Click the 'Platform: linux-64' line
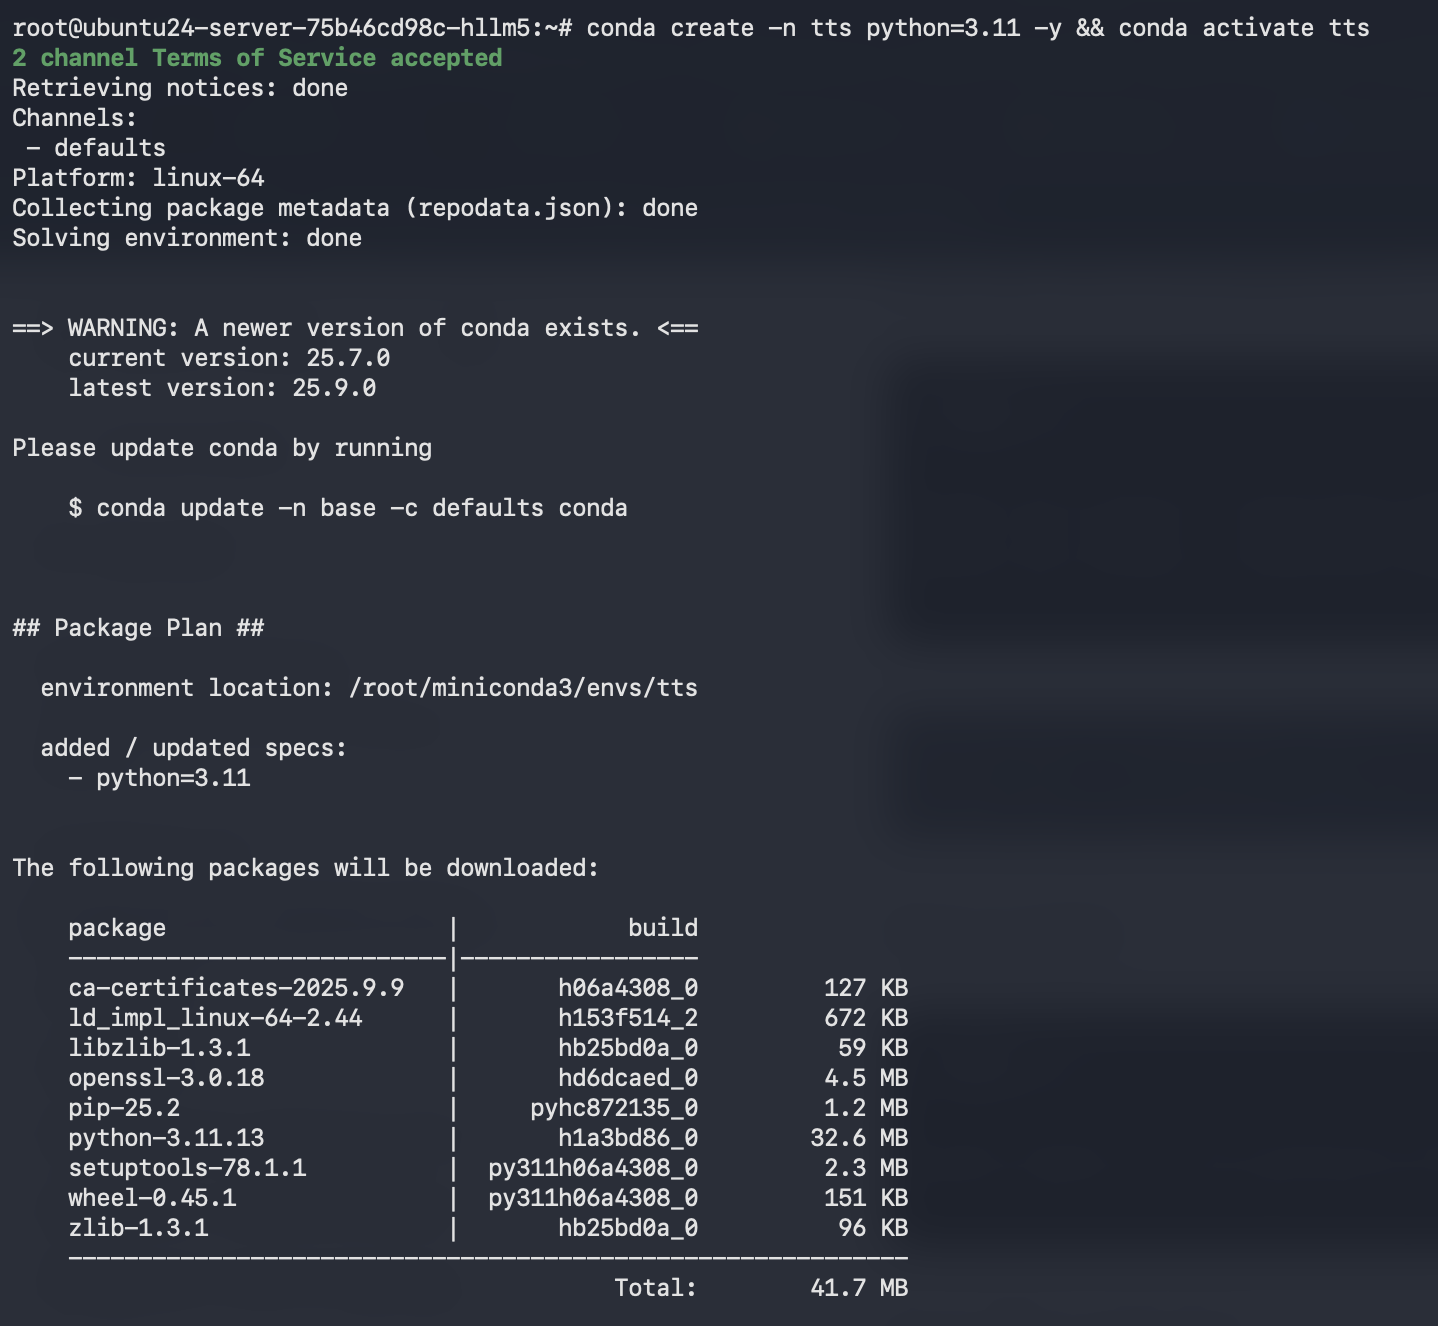 (x=138, y=178)
